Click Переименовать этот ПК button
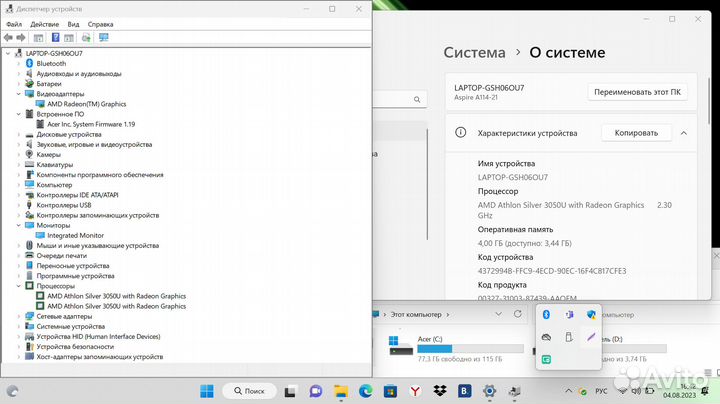The width and height of the screenshot is (720, 404). [637, 92]
